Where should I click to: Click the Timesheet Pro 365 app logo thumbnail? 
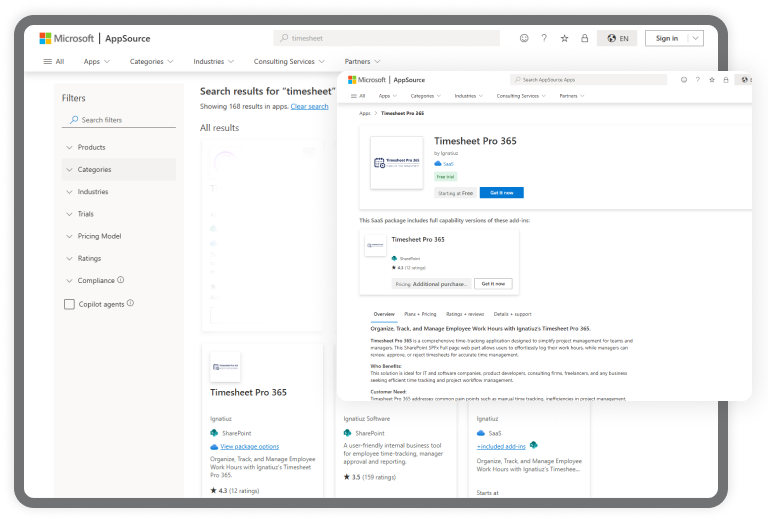coord(397,163)
